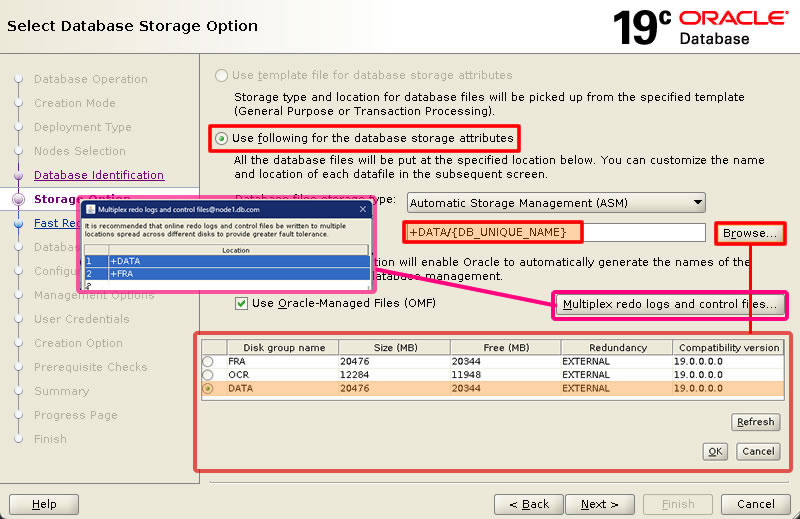Click the Summary step
Screen dimensions: 800x519
pos(61,391)
